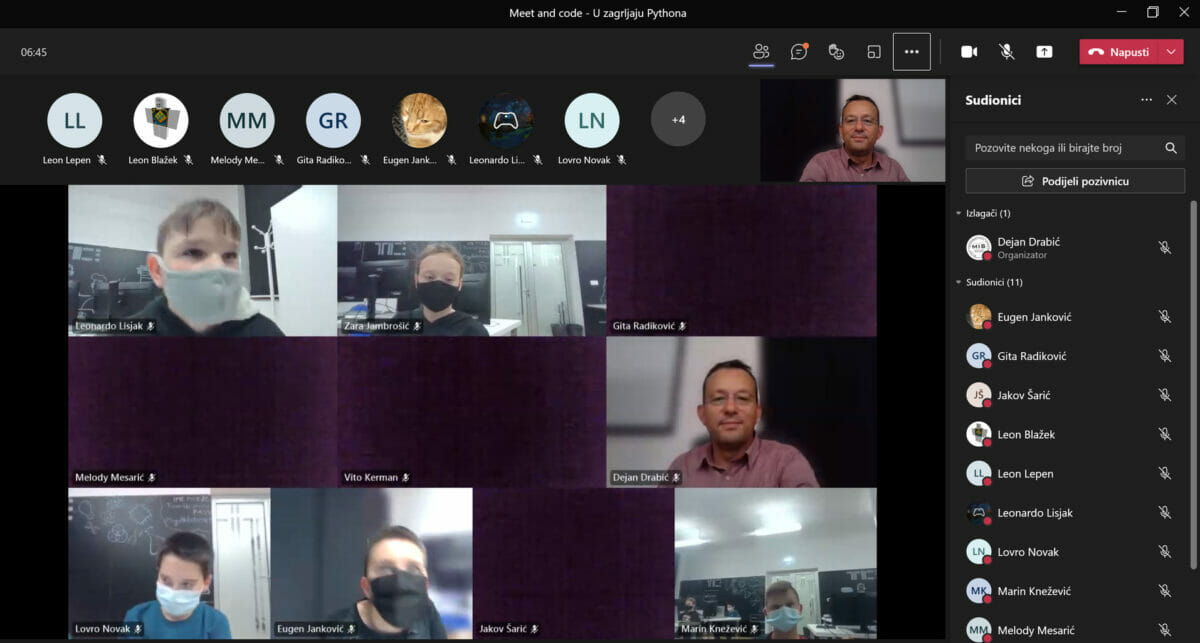
Task: Select Jakov Šarić in the participants list
Action: coord(1023,395)
